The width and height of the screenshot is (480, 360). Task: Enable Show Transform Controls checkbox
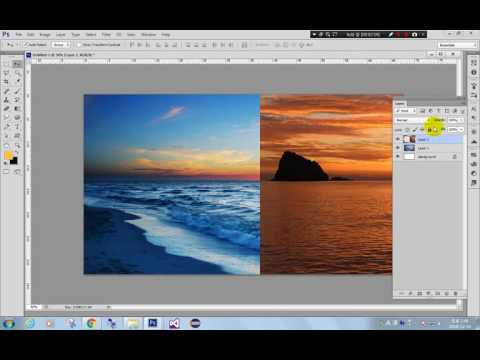pyautogui.click(x=79, y=44)
